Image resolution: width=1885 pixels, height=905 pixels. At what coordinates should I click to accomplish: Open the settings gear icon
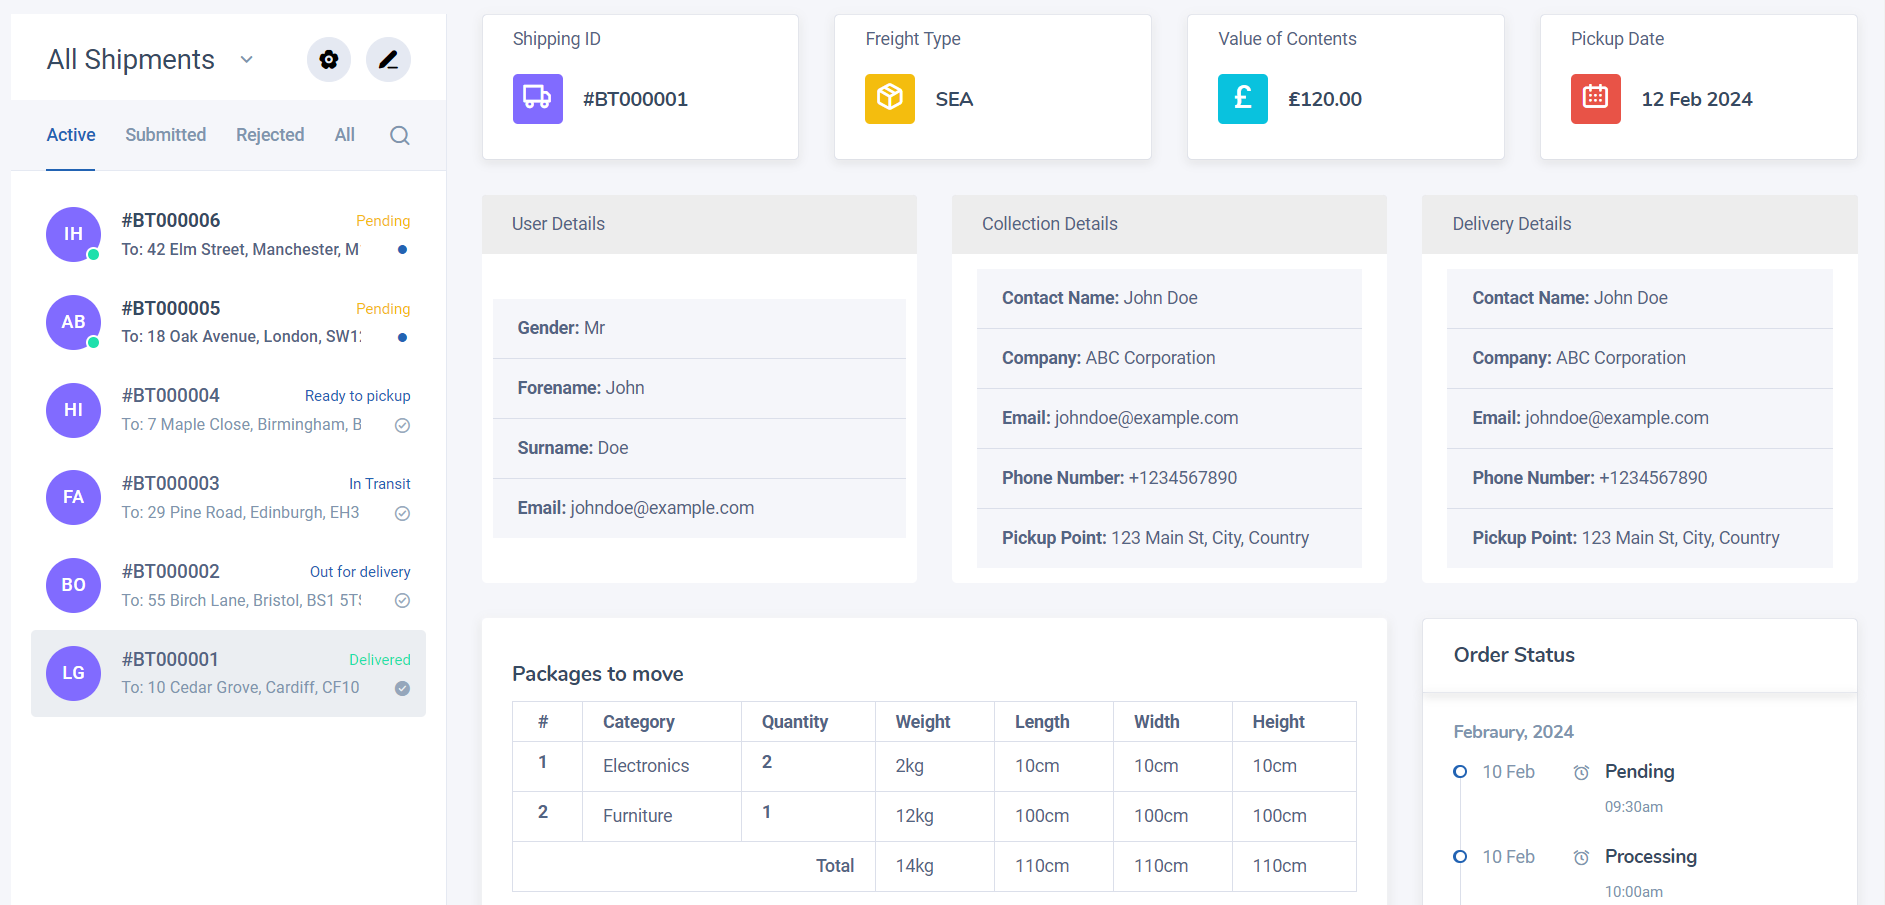coord(328,60)
